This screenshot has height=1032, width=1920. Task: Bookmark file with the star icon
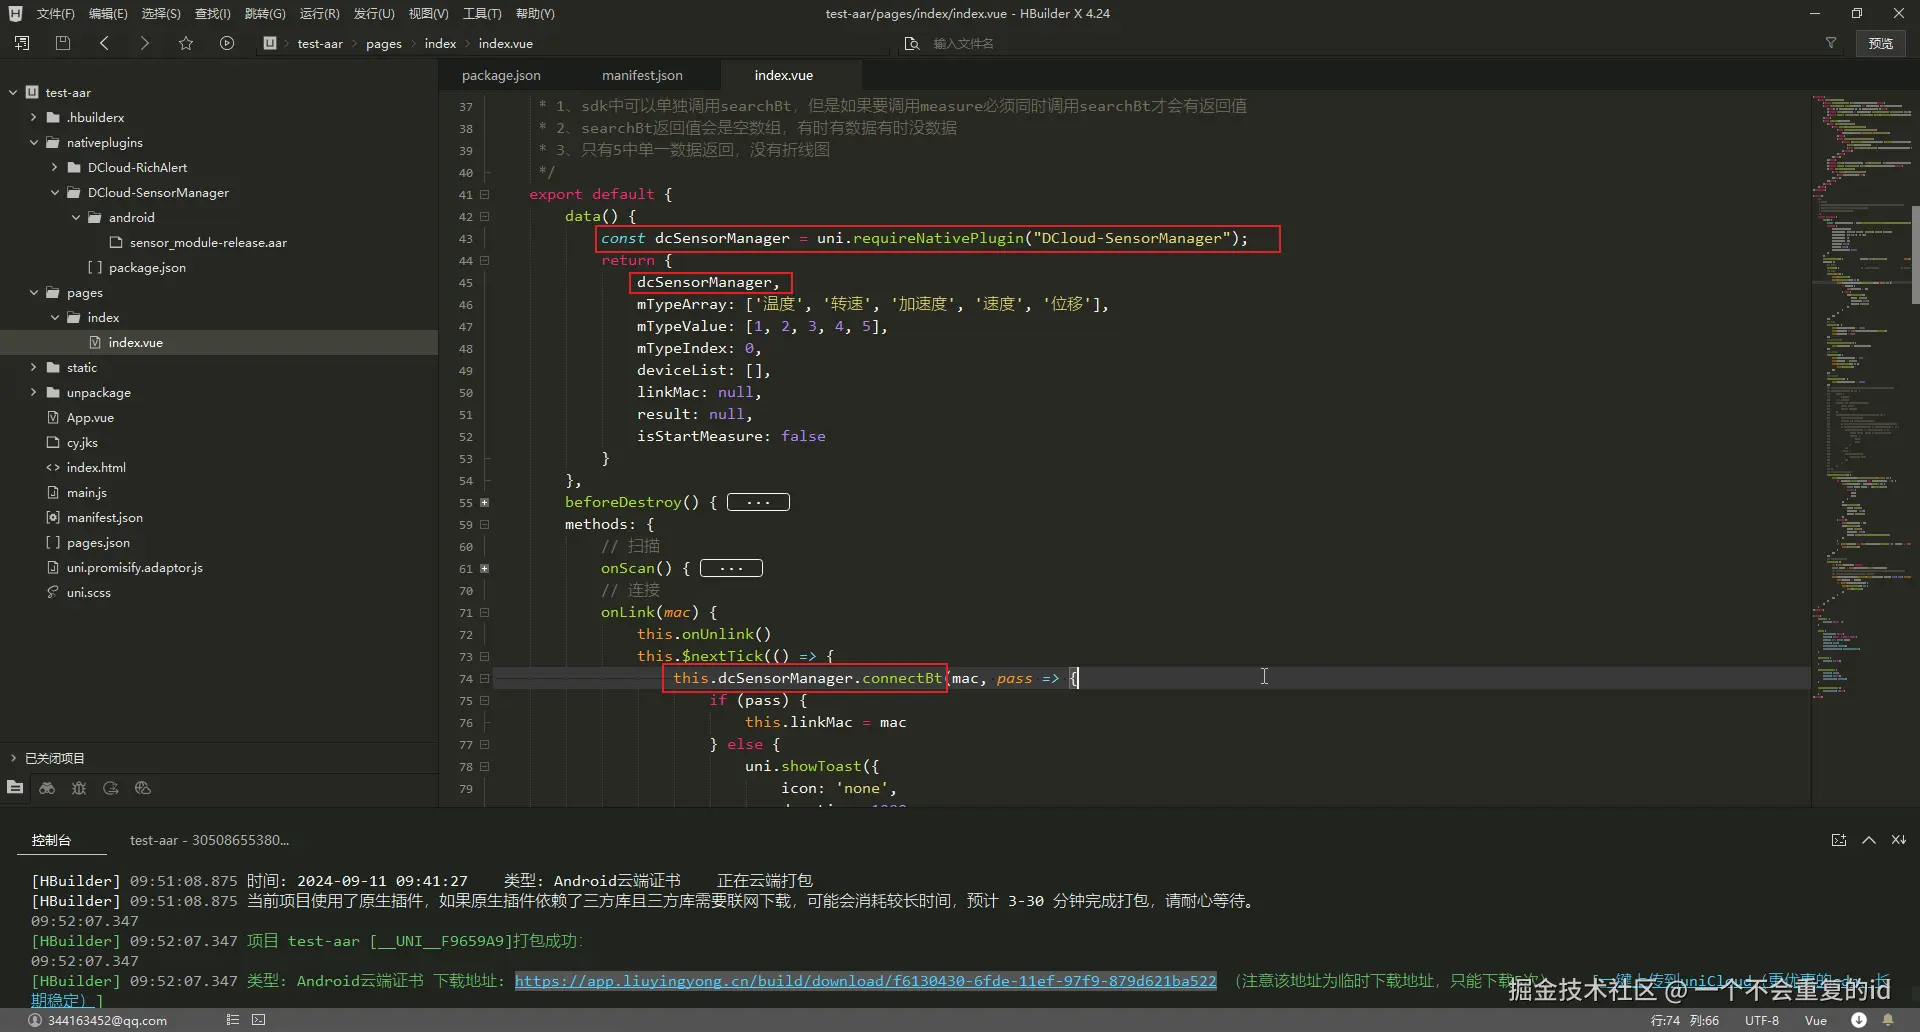click(x=186, y=43)
